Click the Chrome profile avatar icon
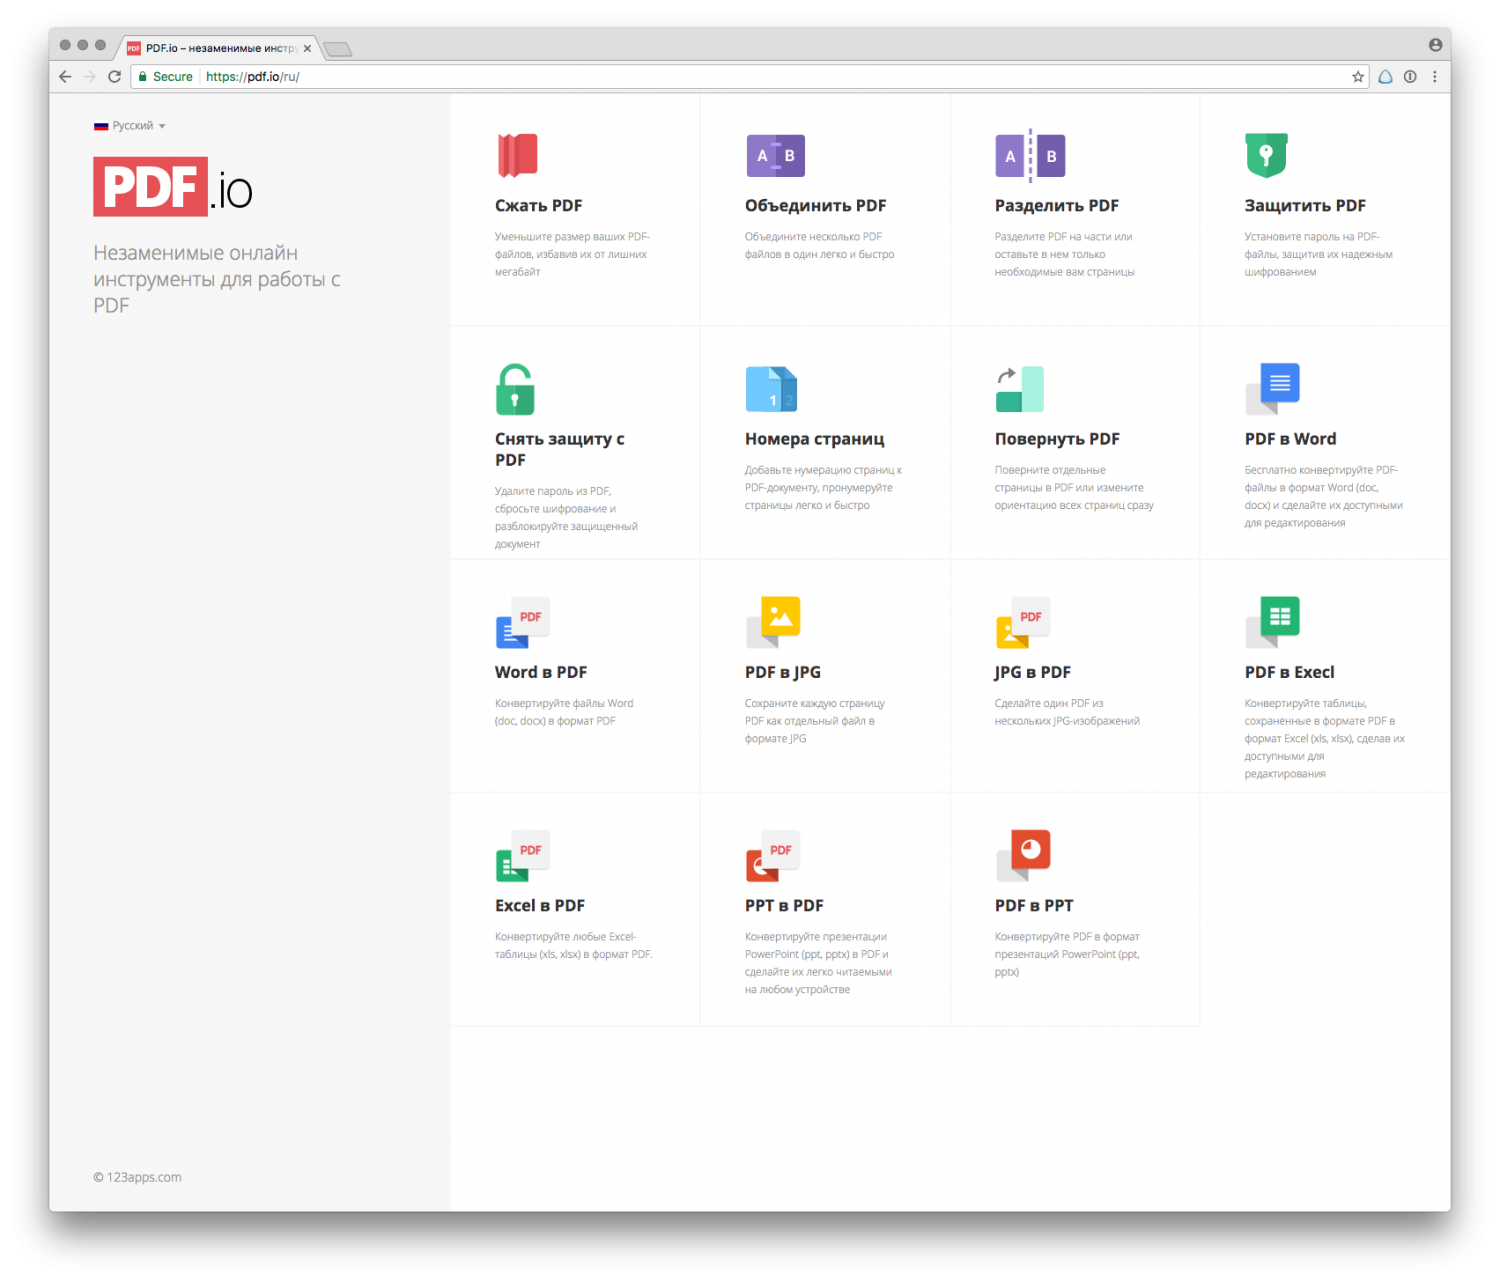The image size is (1500, 1282). [1435, 45]
